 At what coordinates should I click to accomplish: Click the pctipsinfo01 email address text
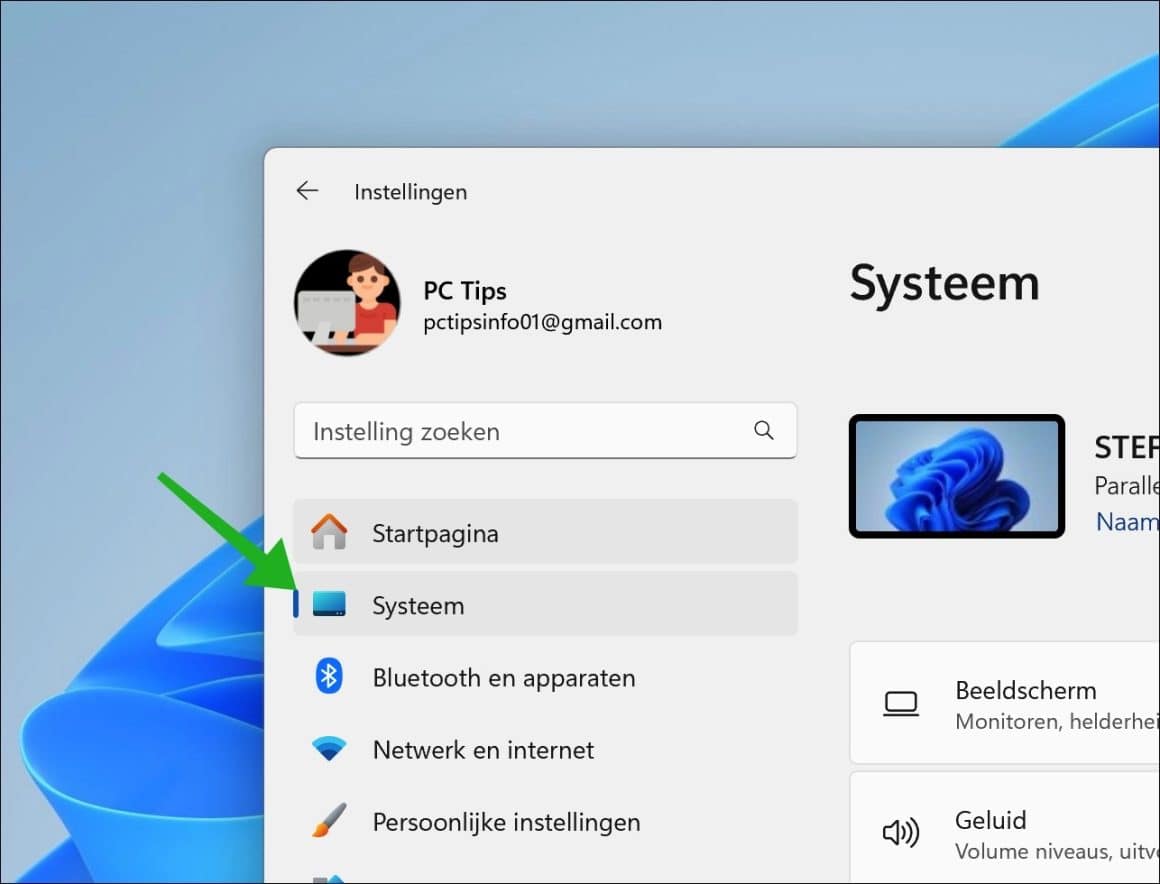[542, 321]
